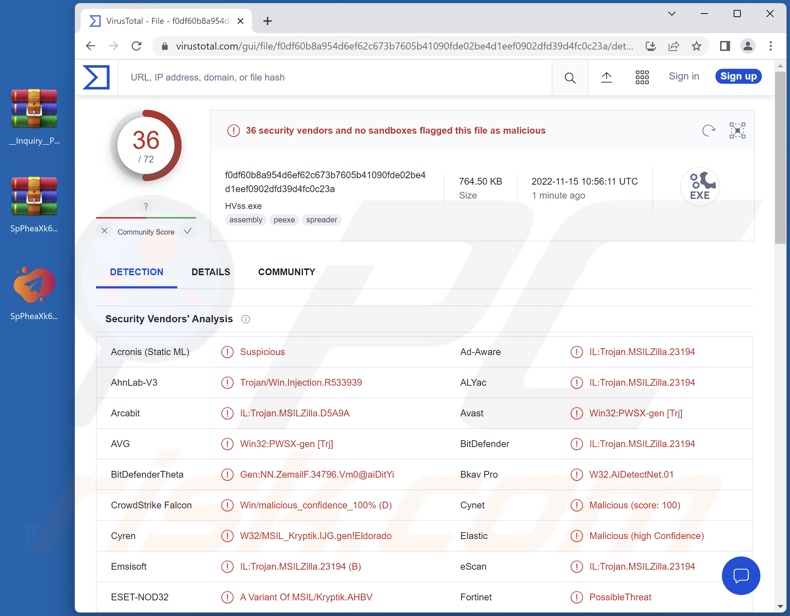The height and width of the screenshot is (616, 790).
Task: Click BitDefenderTheta Gen:NN.ZemsilF result
Action: pos(317,474)
